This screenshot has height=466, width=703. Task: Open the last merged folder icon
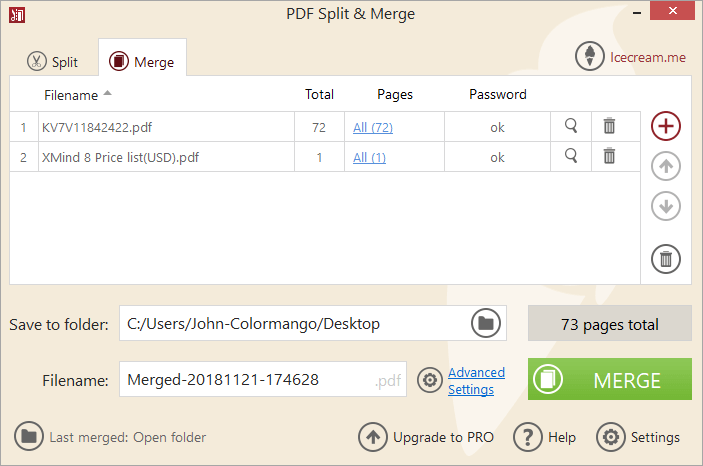[x=29, y=436]
